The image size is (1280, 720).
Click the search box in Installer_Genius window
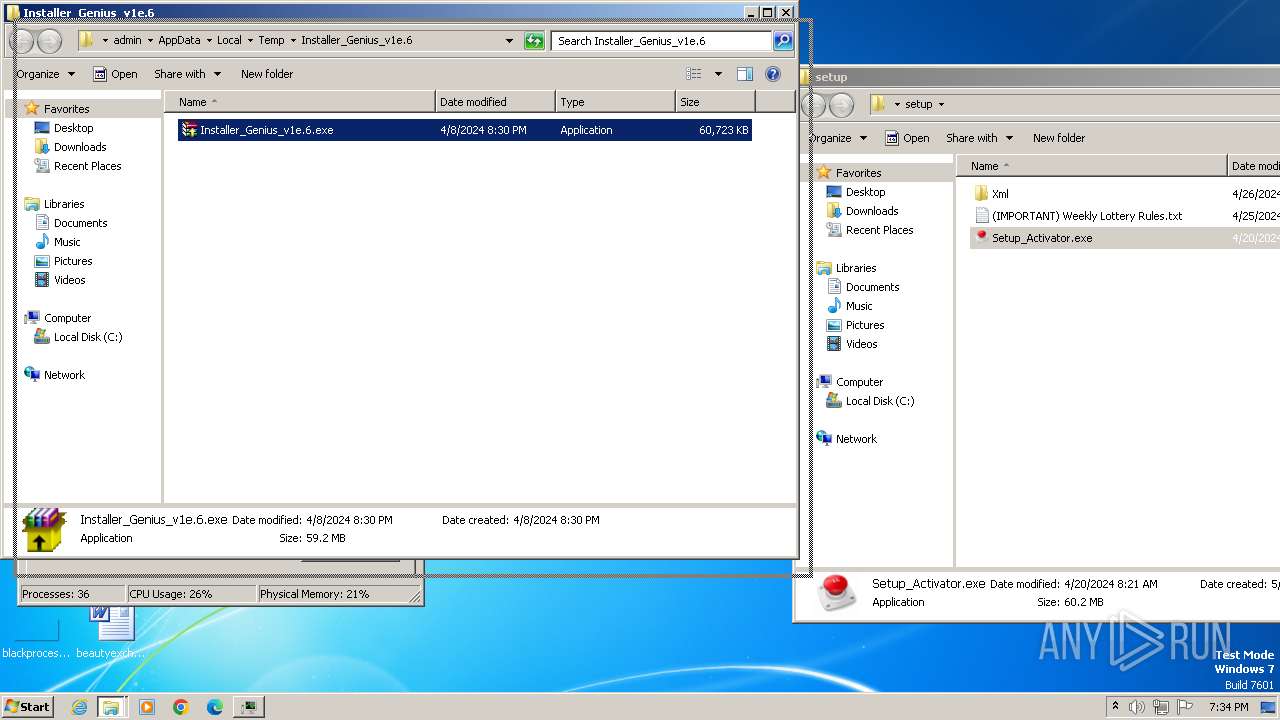660,41
